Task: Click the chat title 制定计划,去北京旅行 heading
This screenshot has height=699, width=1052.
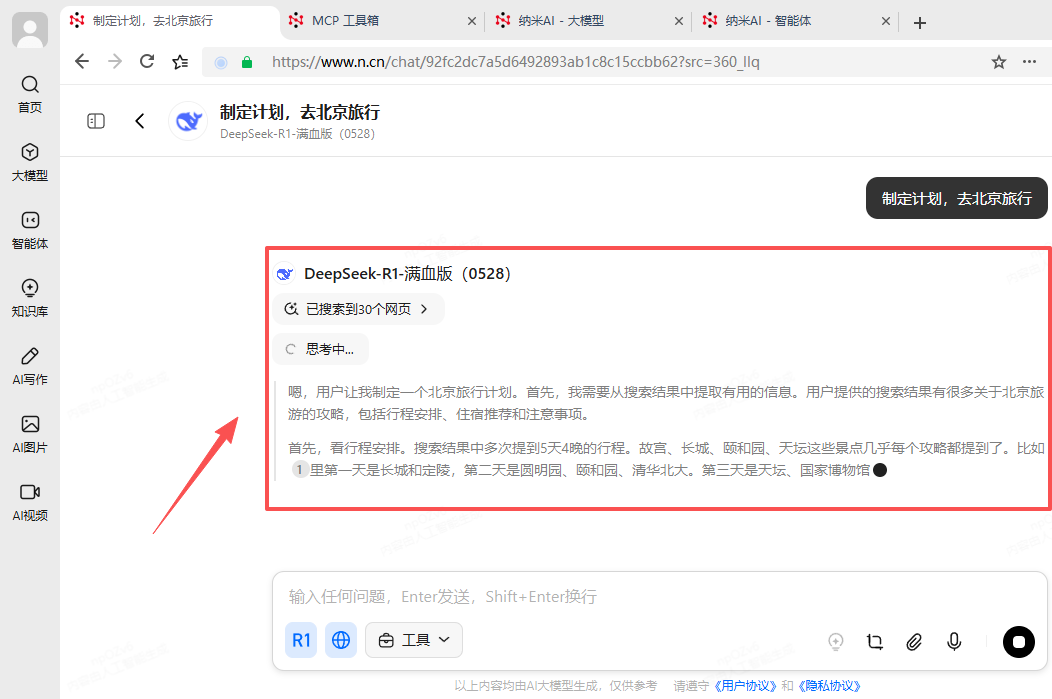Action: click(300, 112)
